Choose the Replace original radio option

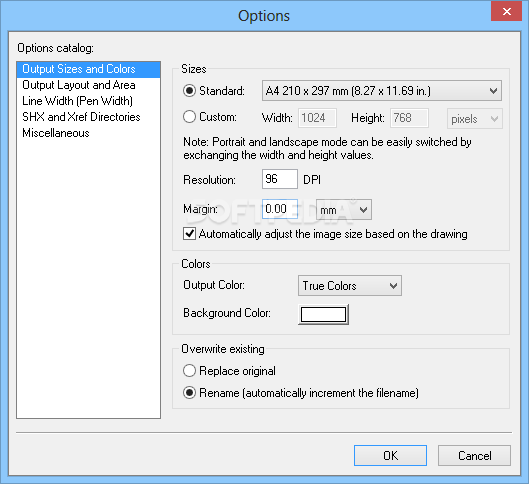189,371
